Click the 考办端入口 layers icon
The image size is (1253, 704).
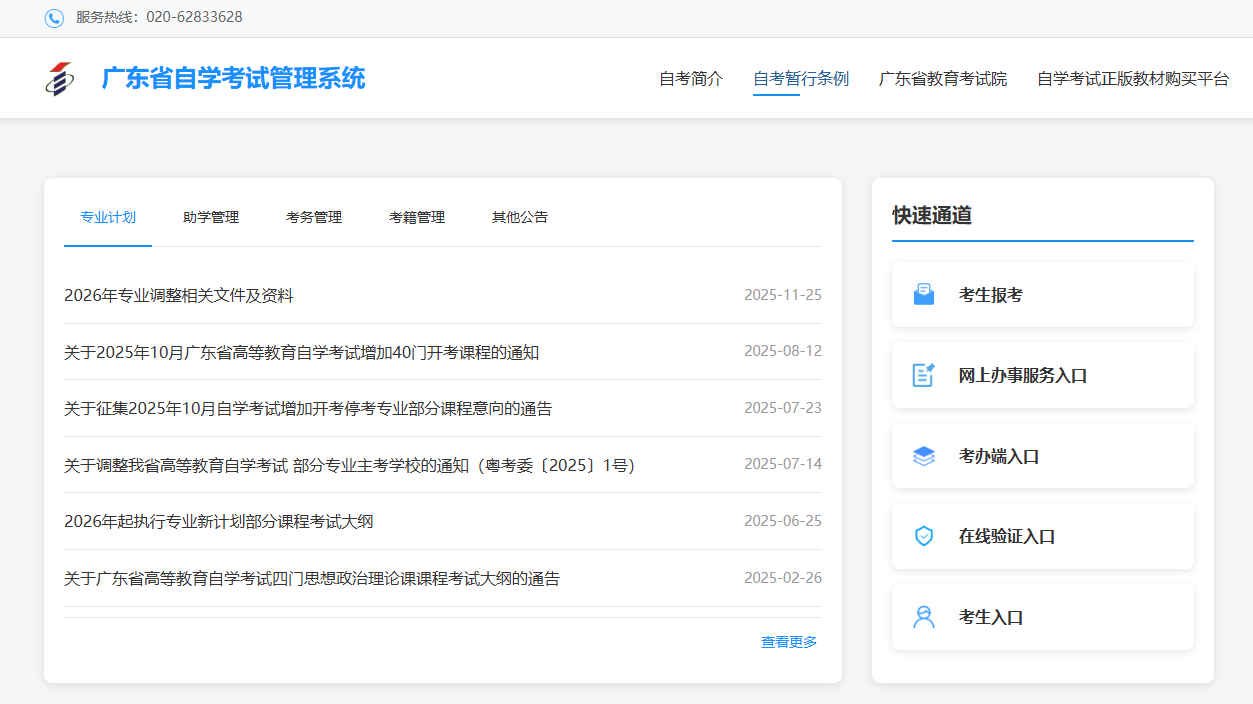[924, 456]
